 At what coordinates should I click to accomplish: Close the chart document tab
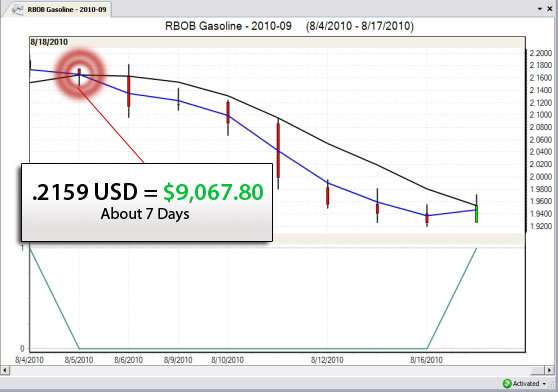coord(549,9)
